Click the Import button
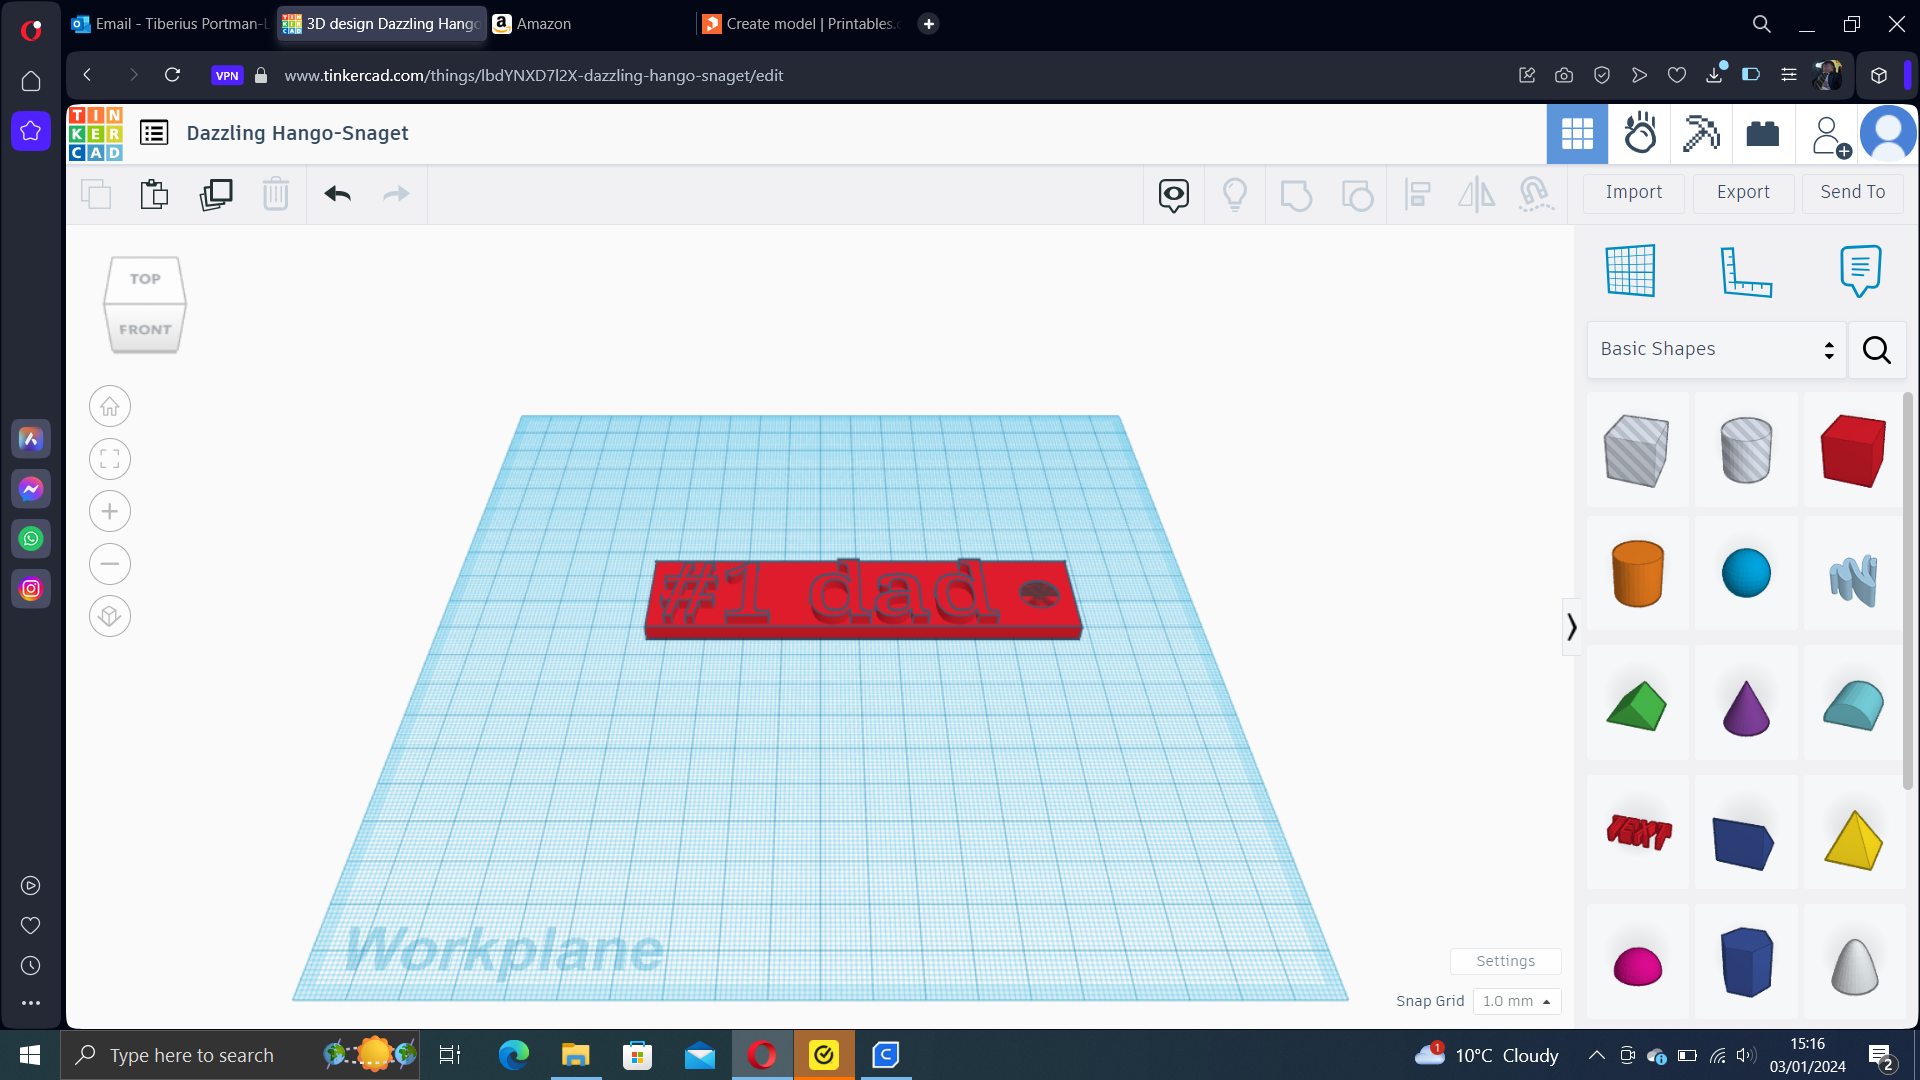Screen dimensions: 1920x1080 pyautogui.click(x=1633, y=191)
